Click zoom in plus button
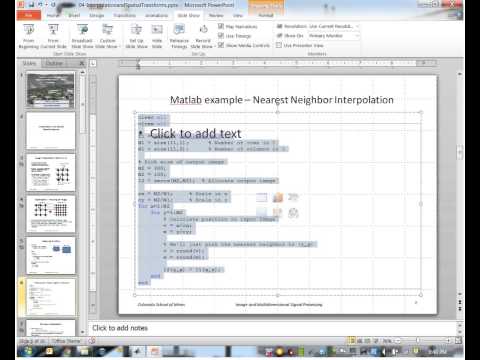The width and height of the screenshot is (480, 360). click(448, 341)
